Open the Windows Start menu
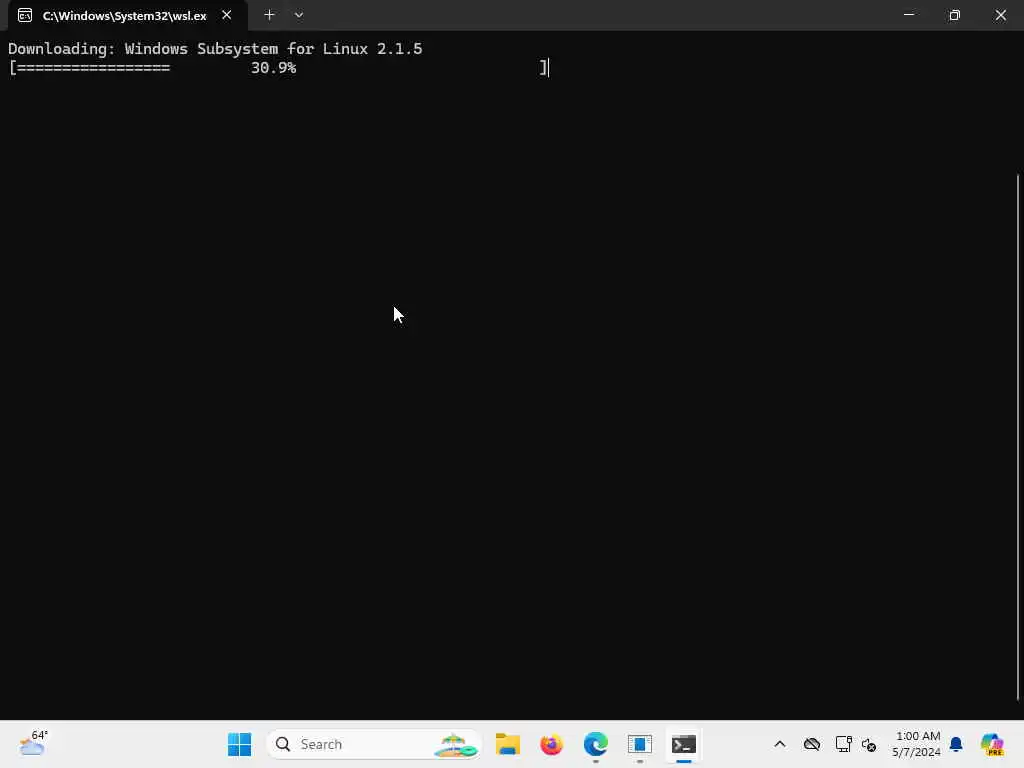The height and width of the screenshot is (768, 1024). pos(240,744)
